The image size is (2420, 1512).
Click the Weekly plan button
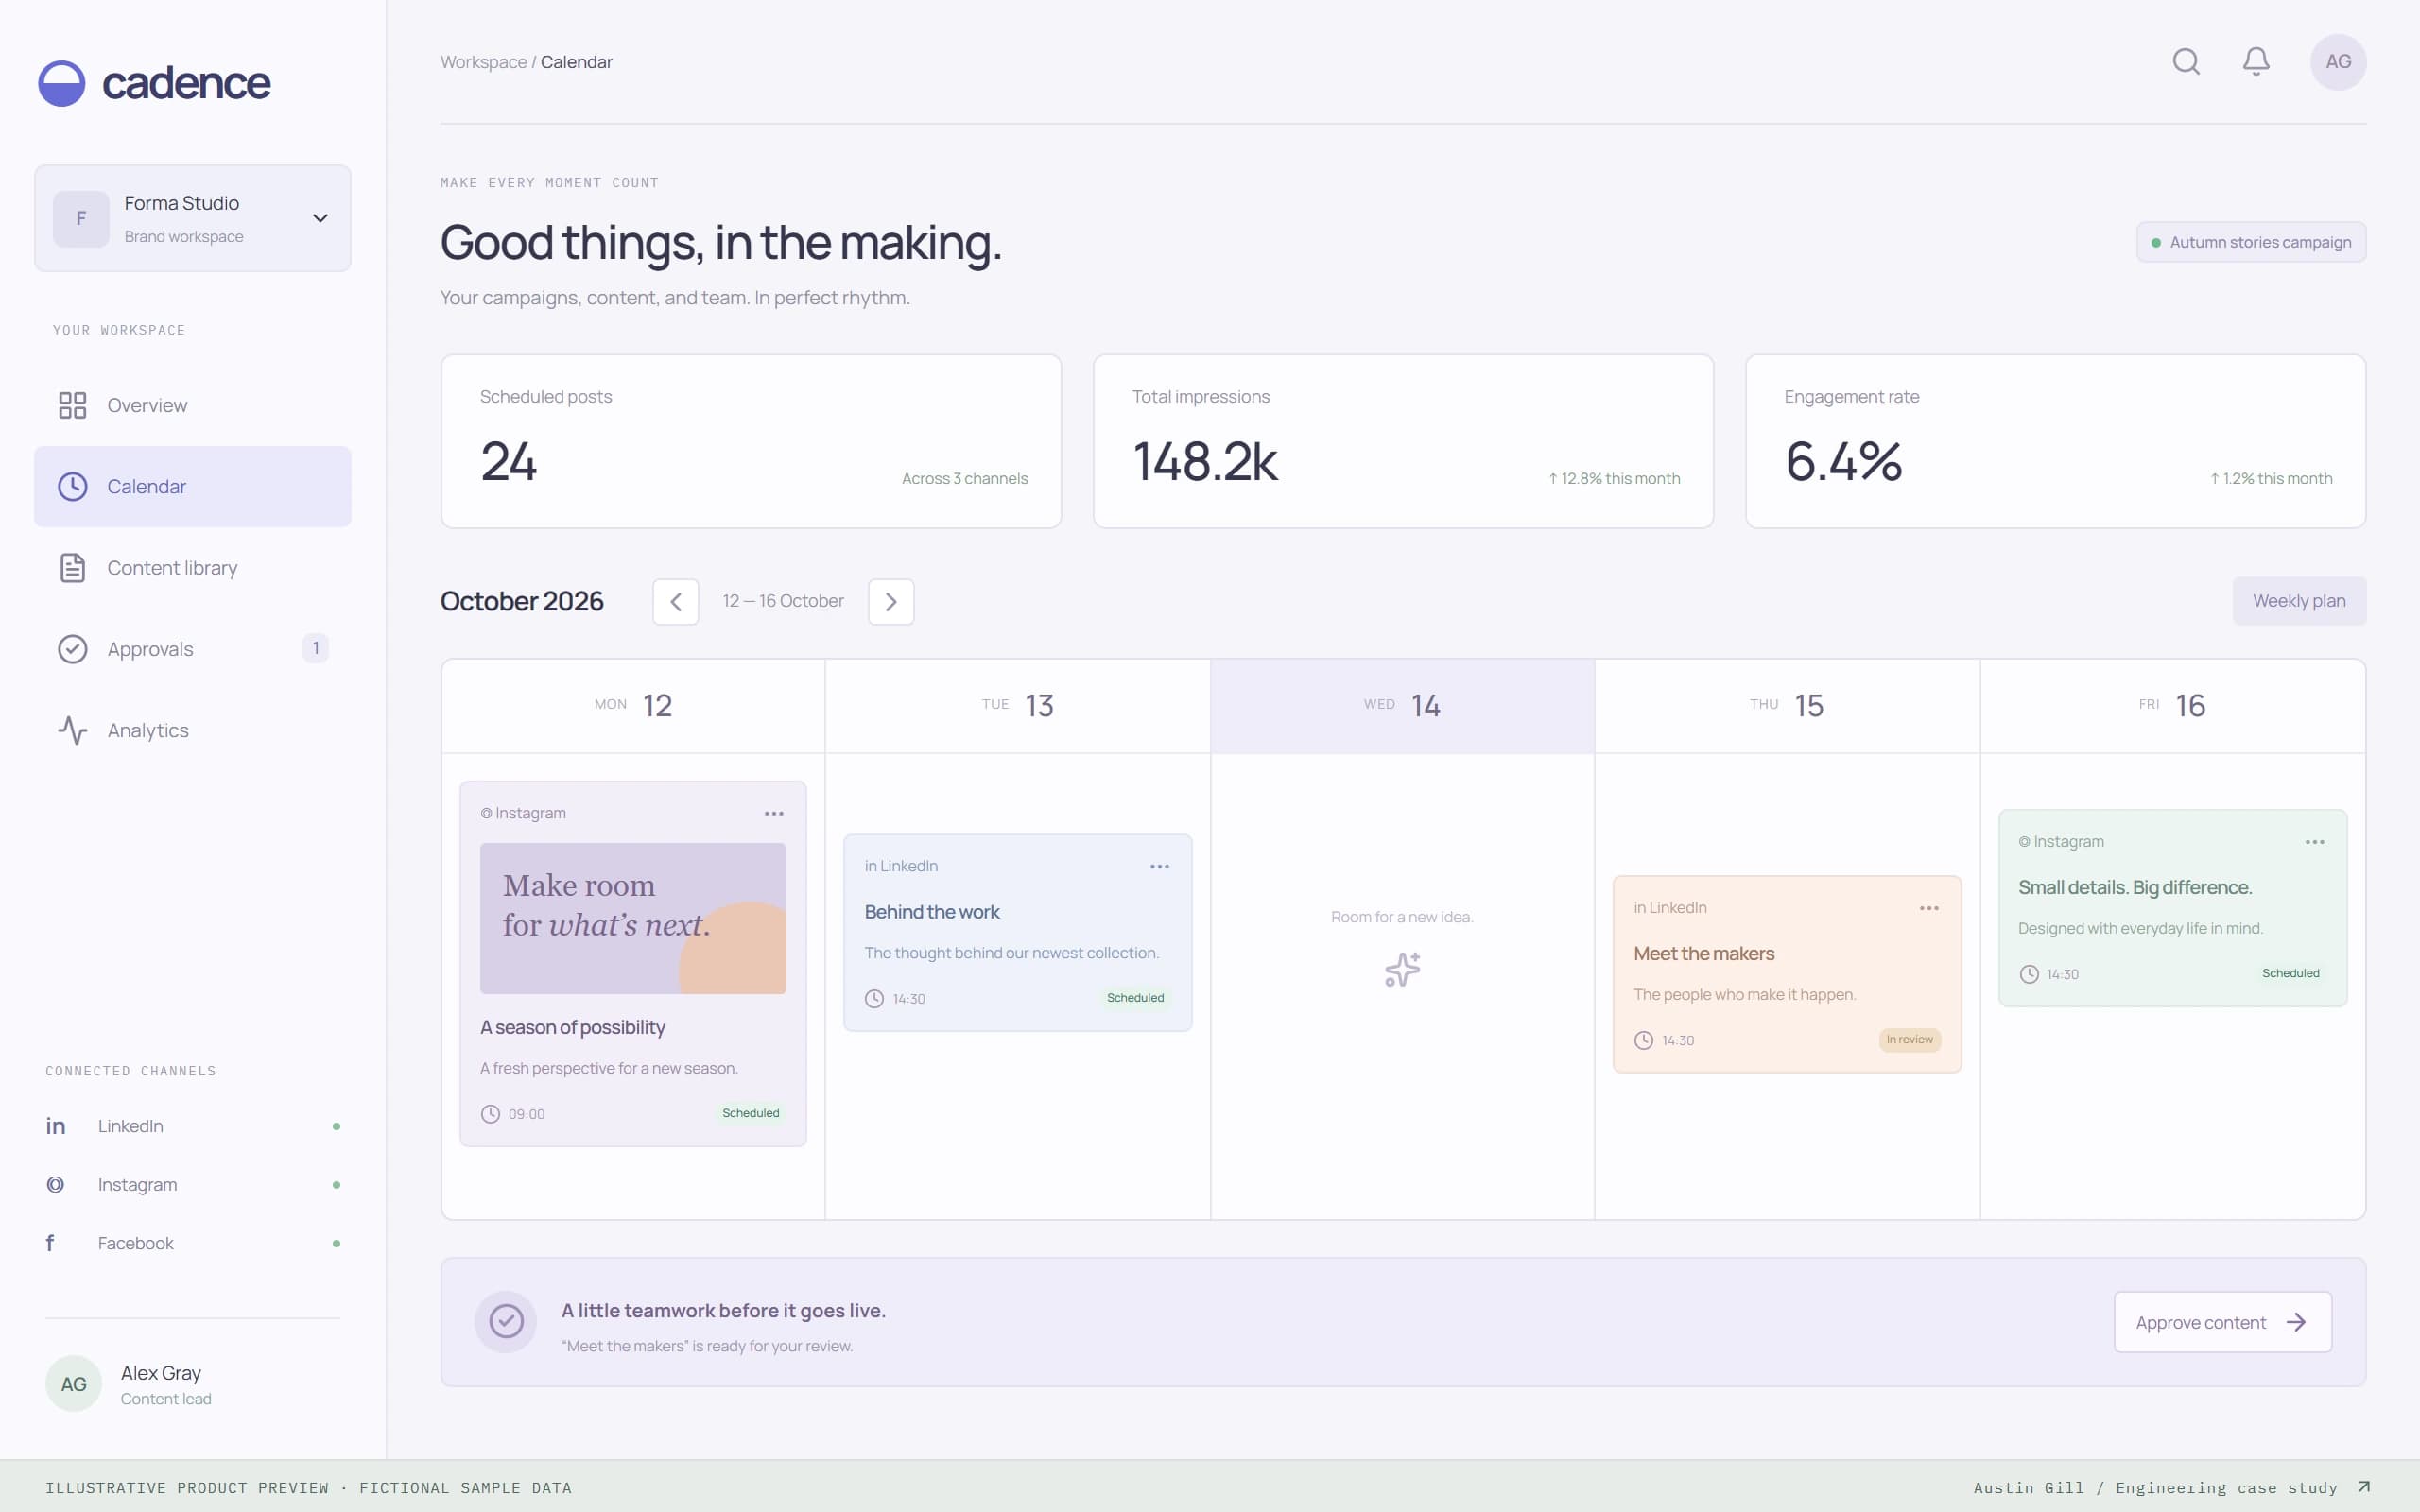tap(2299, 601)
